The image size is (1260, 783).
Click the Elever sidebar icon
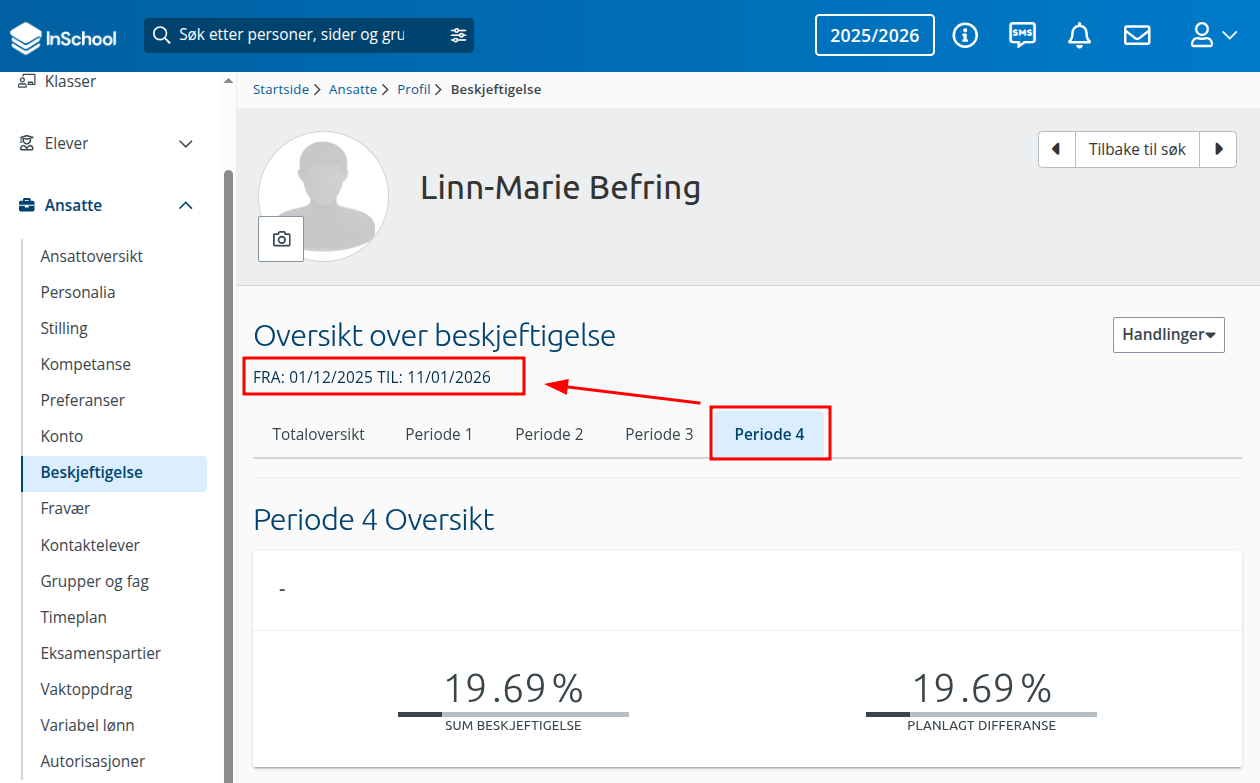[x=27, y=143]
